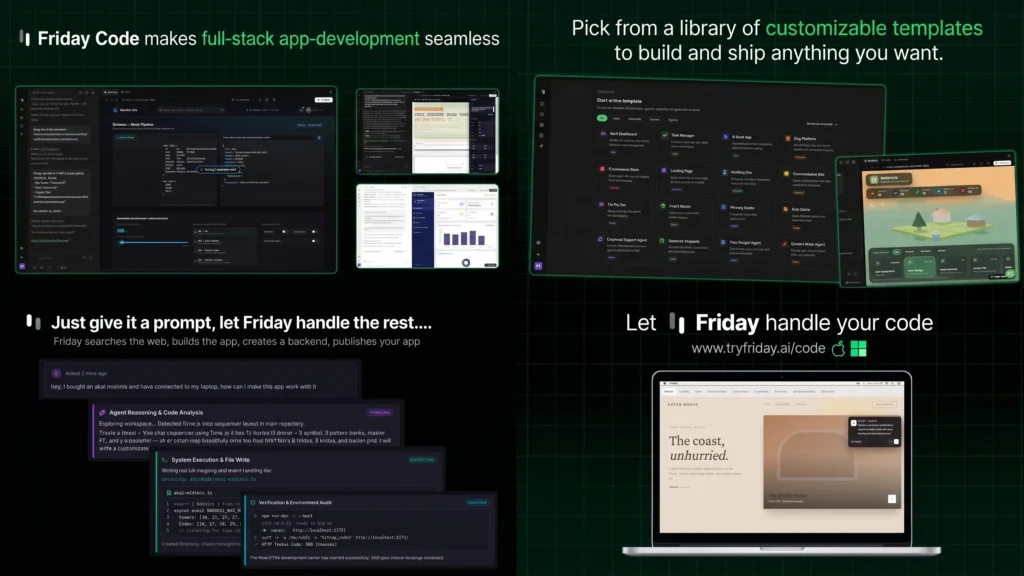Image resolution: width=1024 pixels, height=576 pixels.
Task: Select the akai-midimix.ts file entry
Action: 189,493
